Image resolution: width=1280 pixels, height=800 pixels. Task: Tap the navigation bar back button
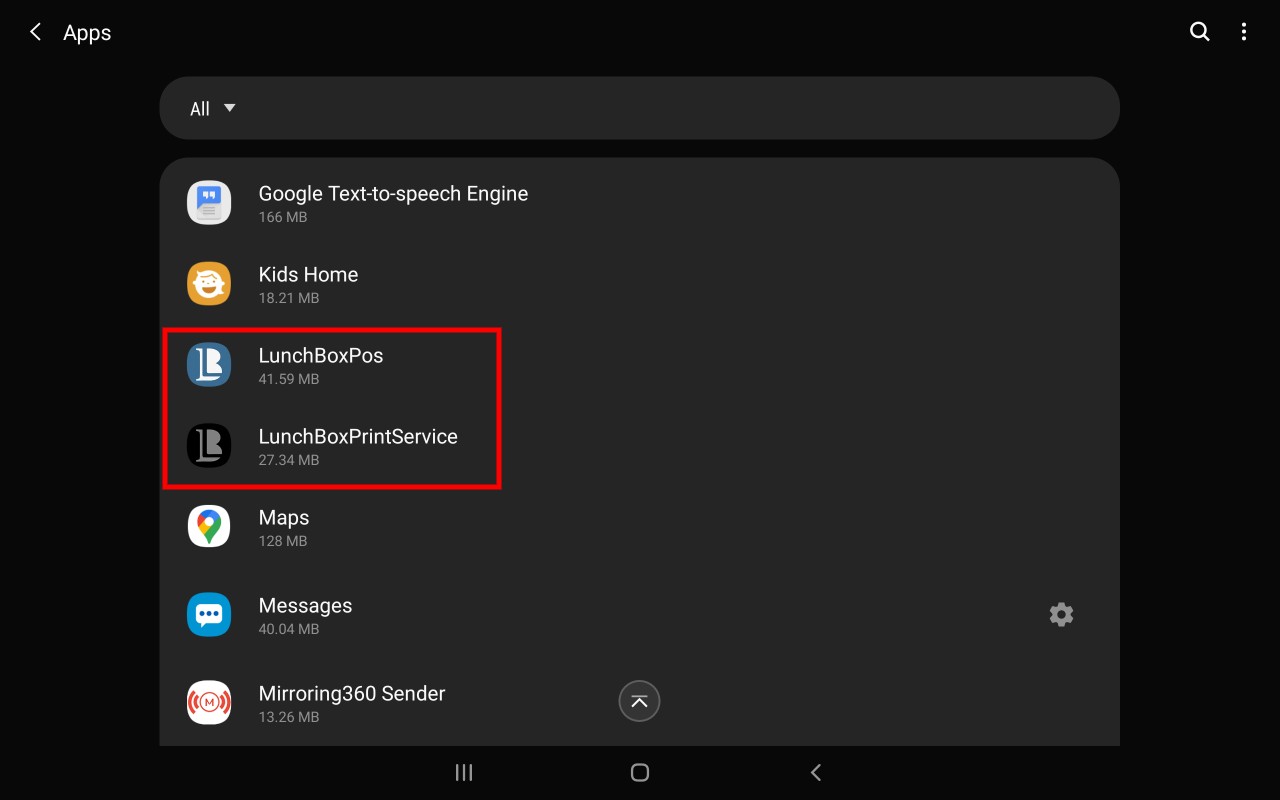point(816,772)
